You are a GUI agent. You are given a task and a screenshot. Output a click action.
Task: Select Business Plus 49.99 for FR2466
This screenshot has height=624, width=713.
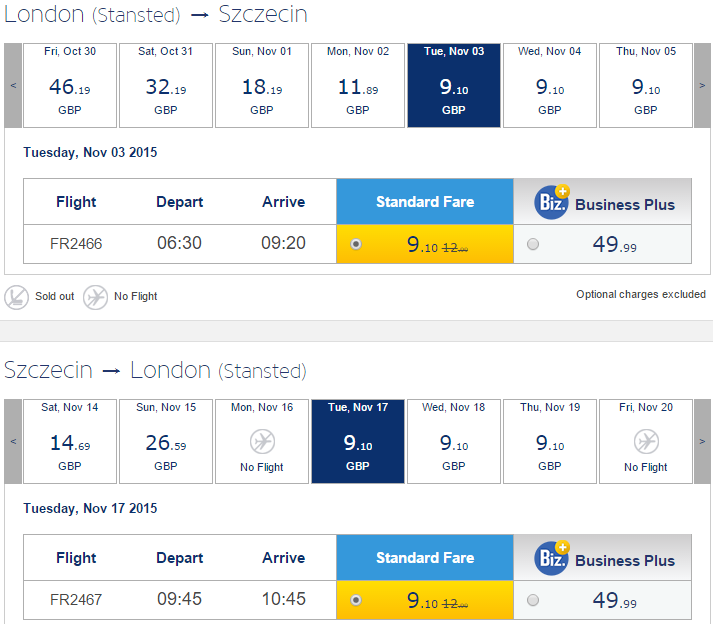pyautogui.click(x=533, y=244)
